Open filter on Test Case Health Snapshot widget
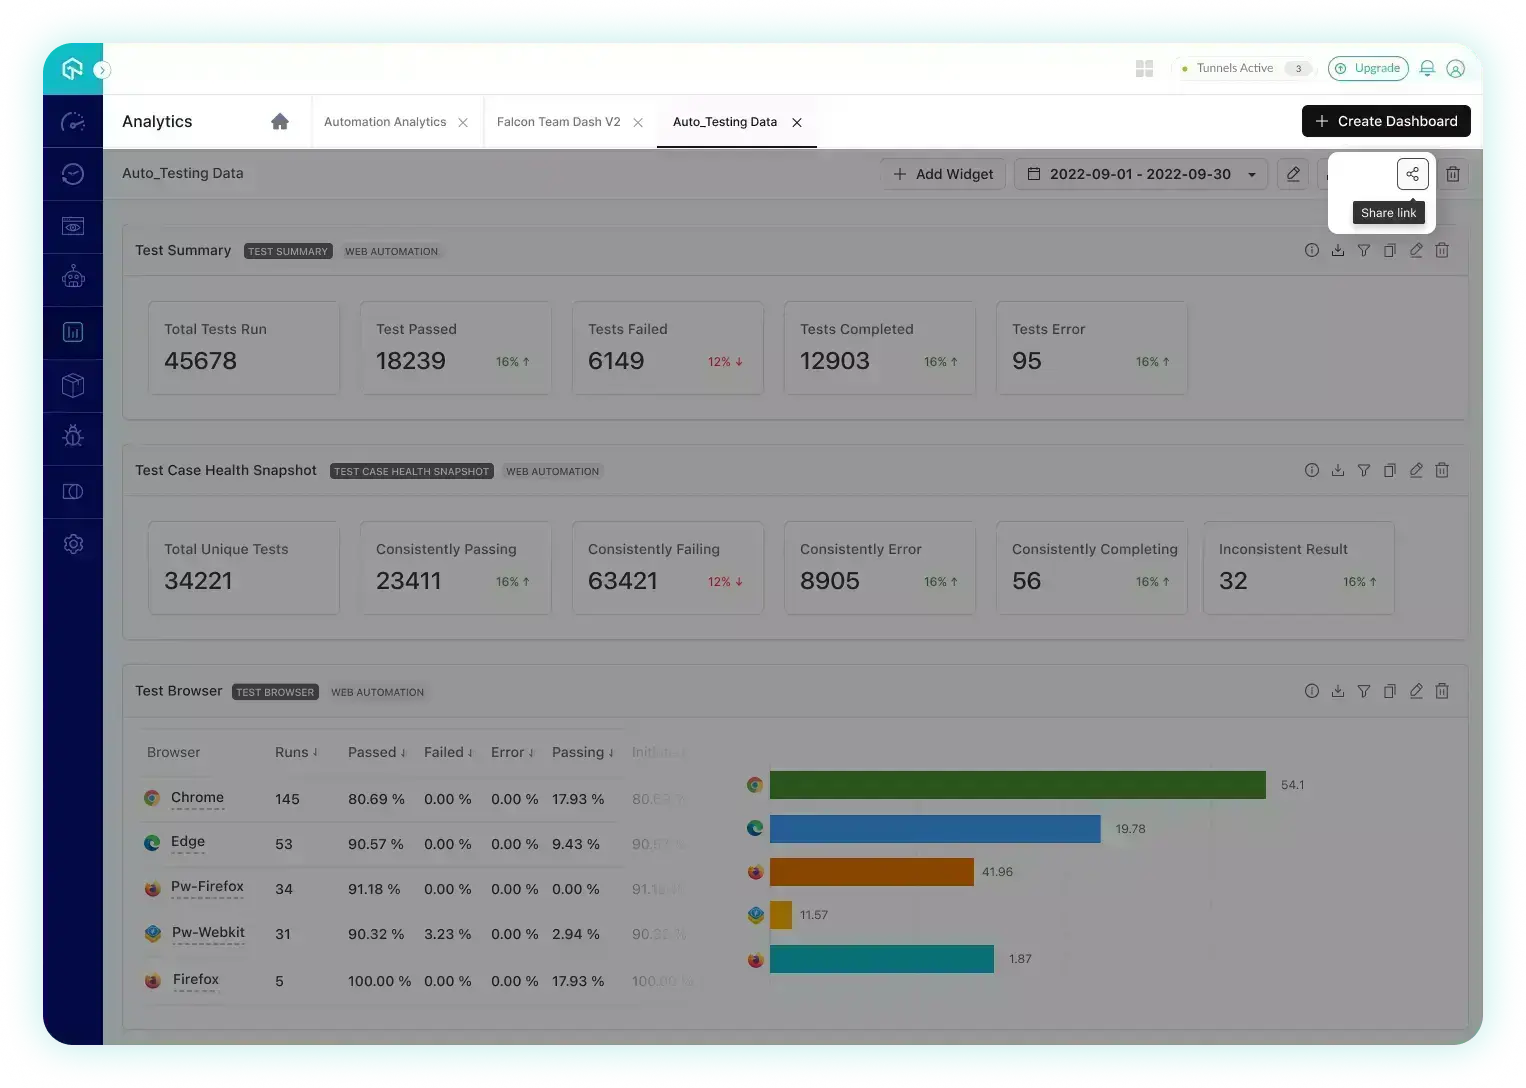Screen dimensions: 1526x1088 coord(1364,471)
